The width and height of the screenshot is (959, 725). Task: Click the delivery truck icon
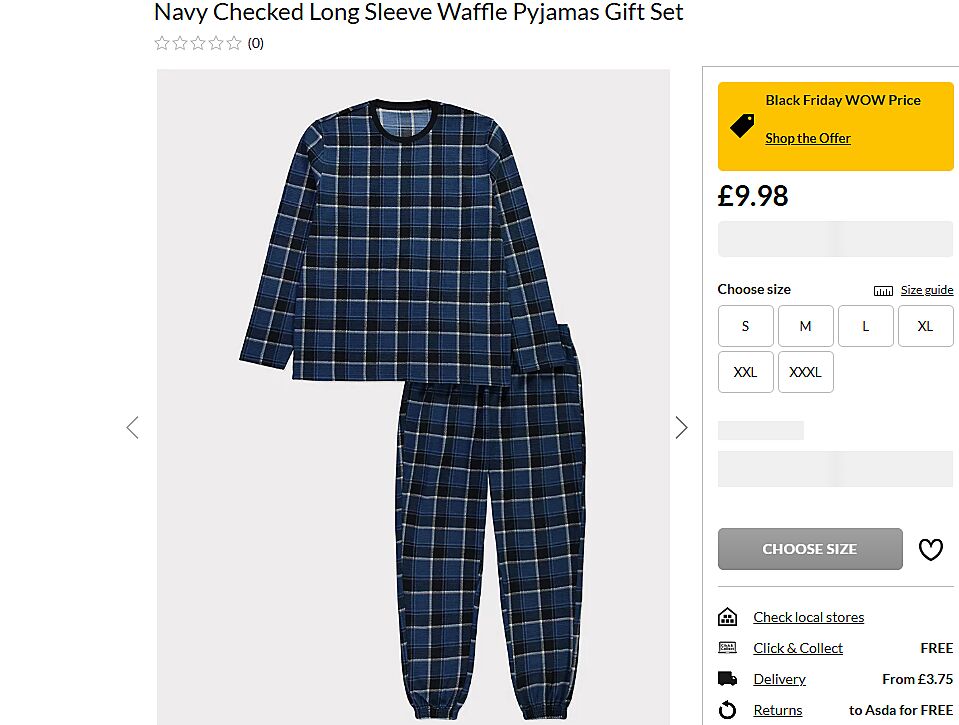(727, 679)
